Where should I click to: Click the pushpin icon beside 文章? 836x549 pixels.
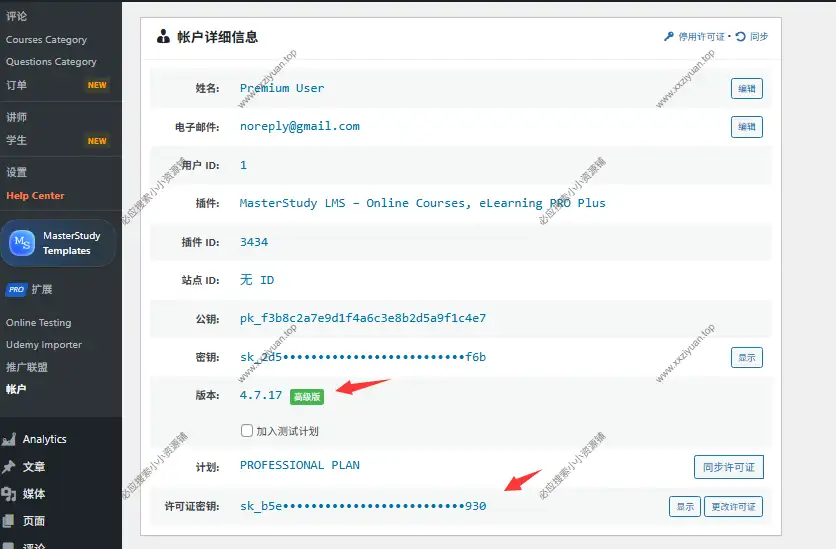[9, 467]
